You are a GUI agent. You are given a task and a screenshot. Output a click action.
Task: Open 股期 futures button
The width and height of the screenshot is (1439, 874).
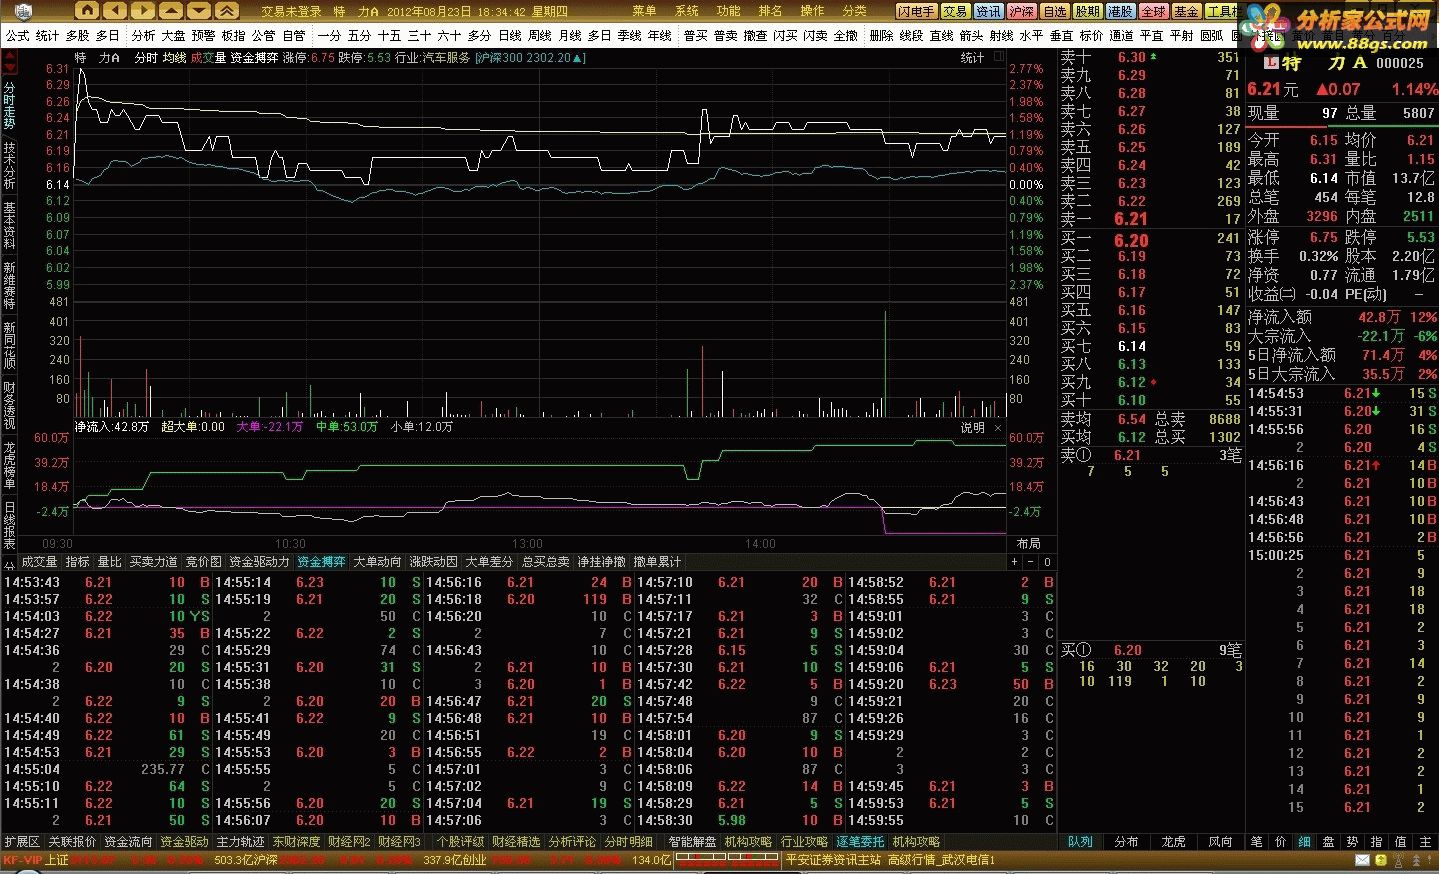pyautogui.click(x=1087, y=11)
